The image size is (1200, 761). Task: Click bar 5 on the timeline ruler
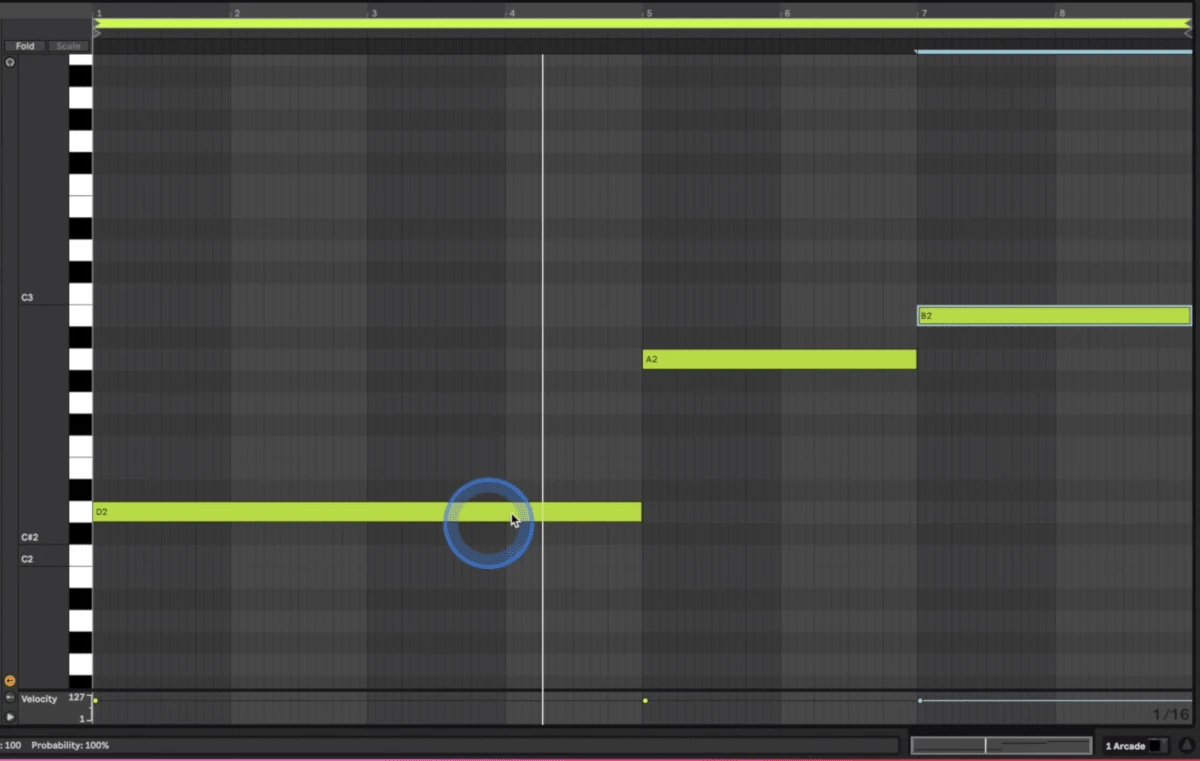648,13
